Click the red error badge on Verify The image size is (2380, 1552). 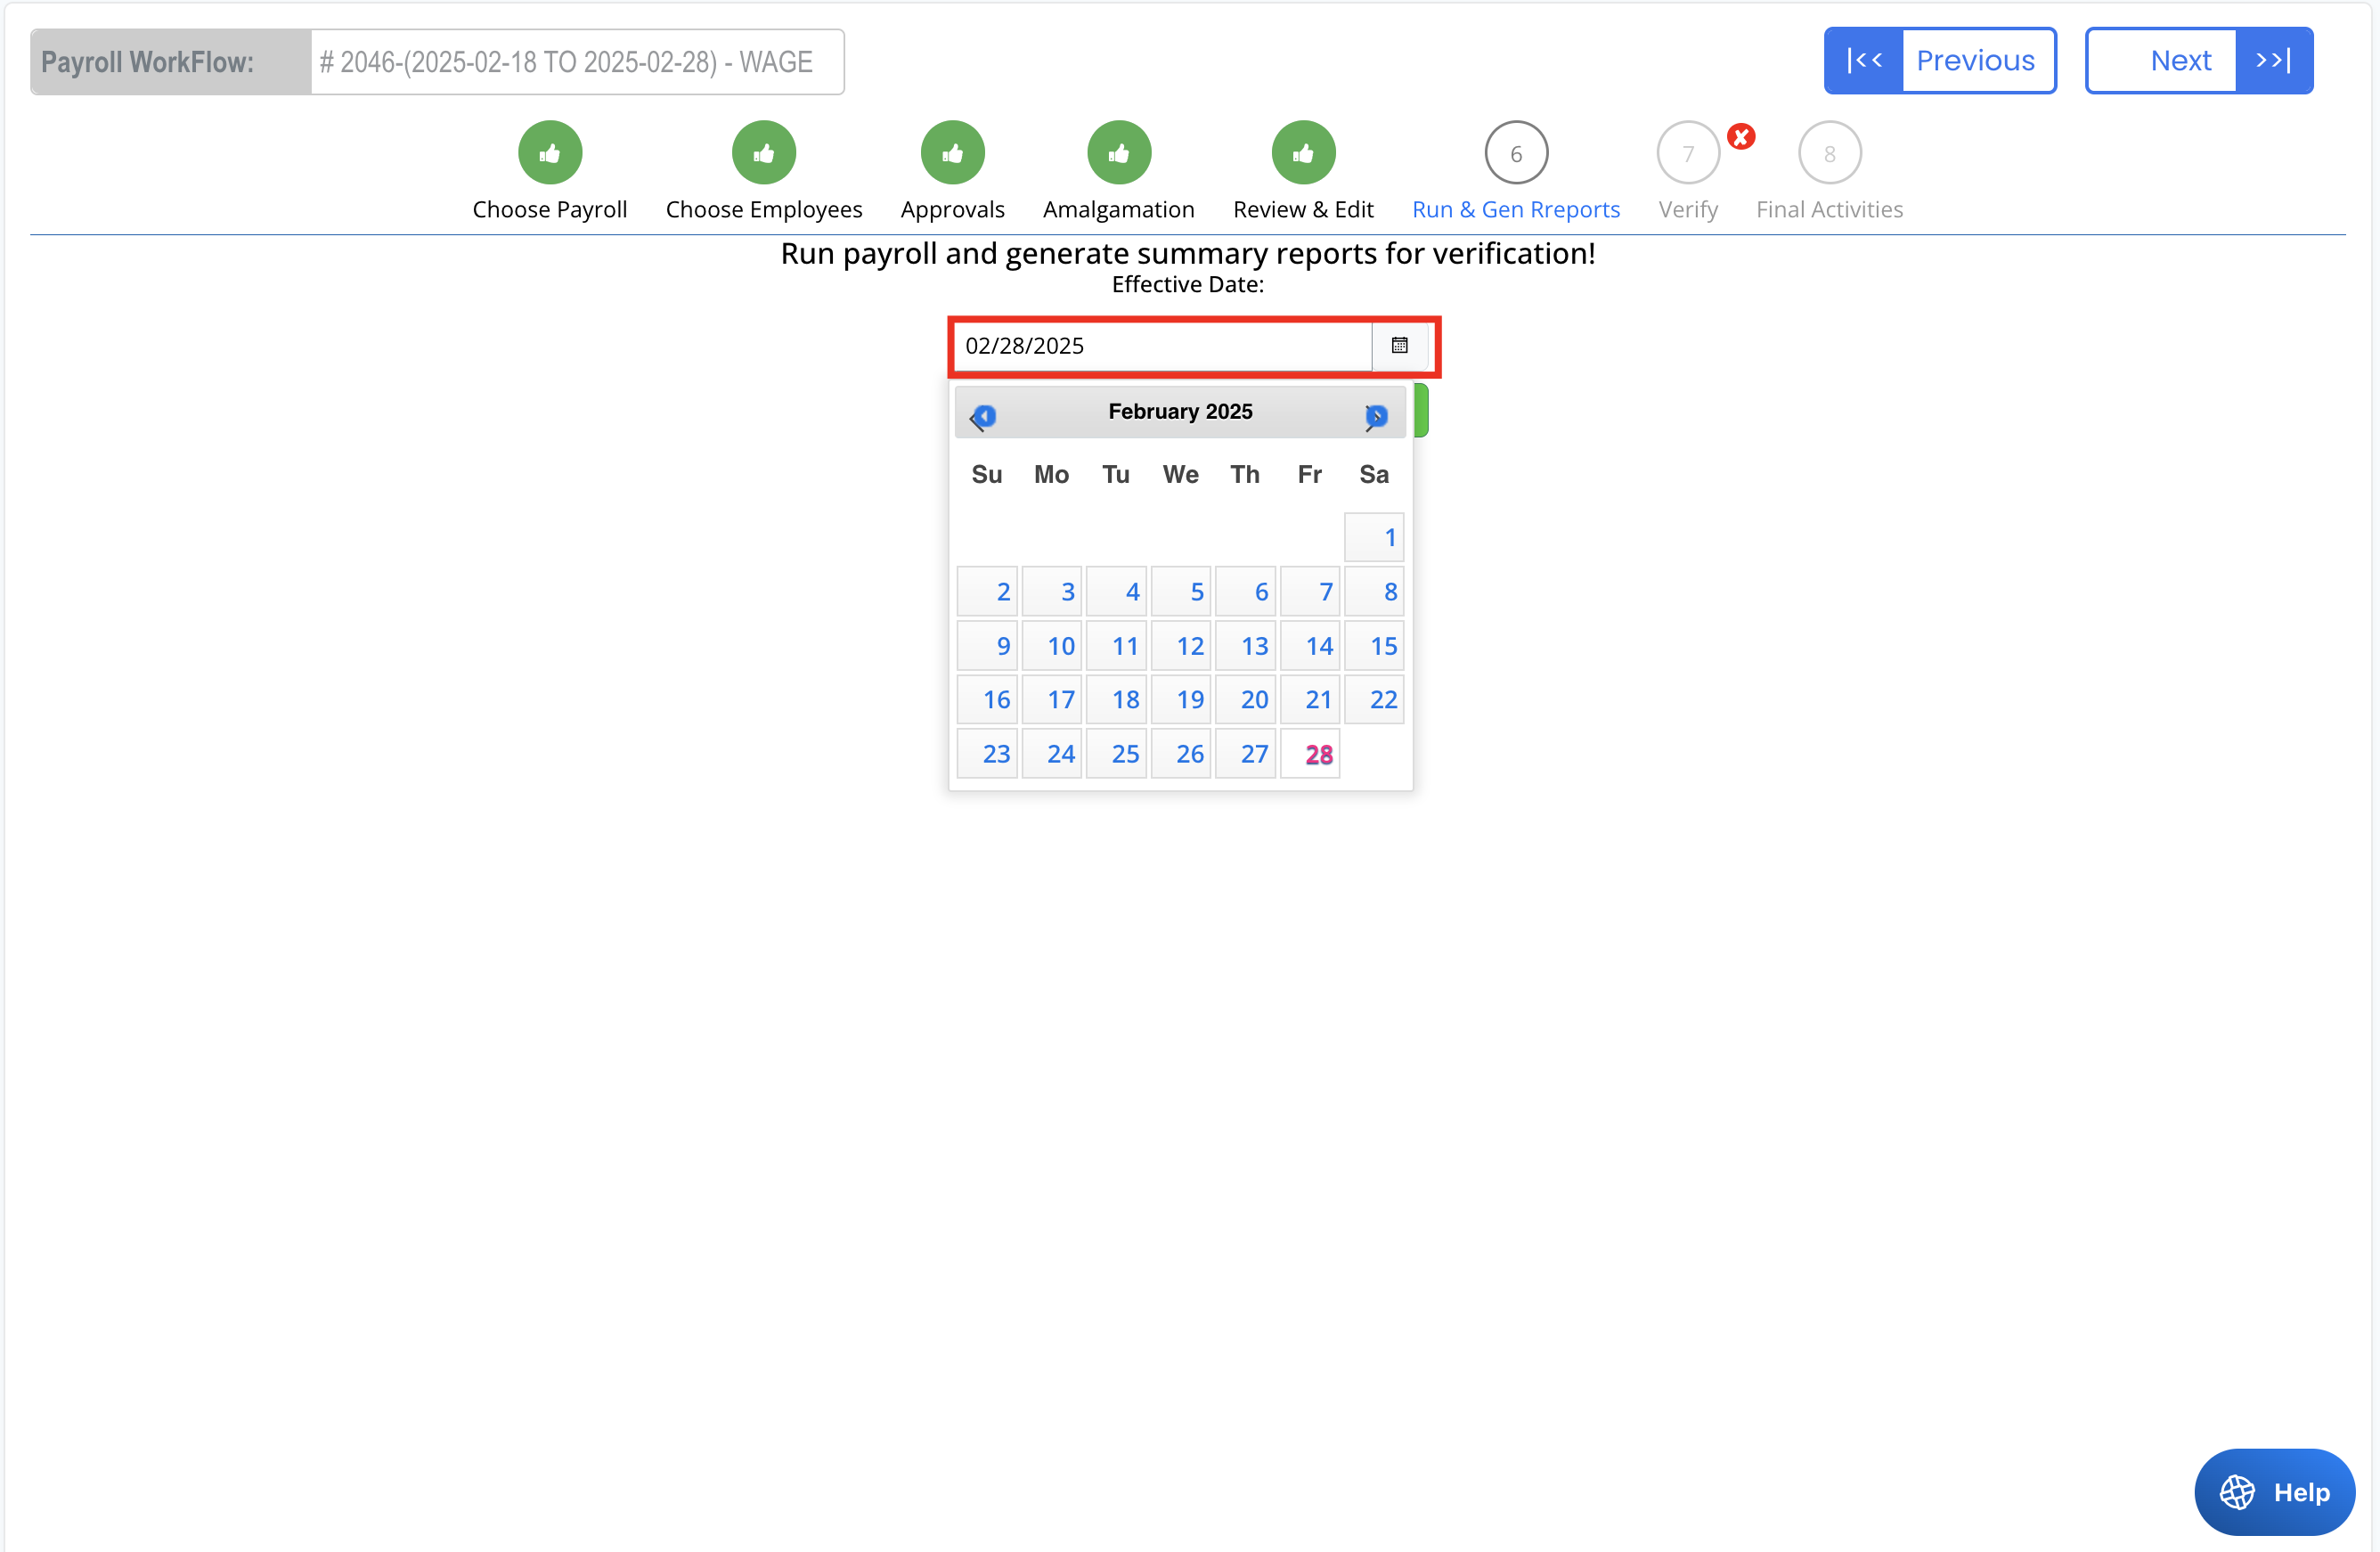click(1740, 137)
